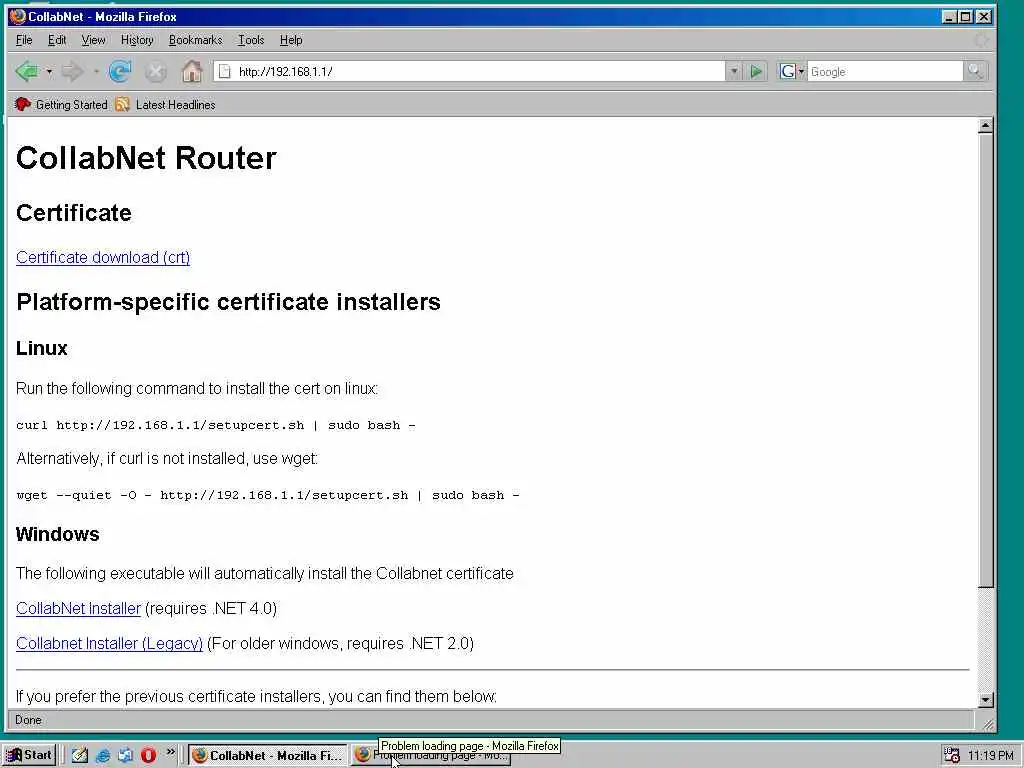Screen dimensions: 1024x768
Task: Open the Bookmarks menu
Action: (x=195, y=40)
